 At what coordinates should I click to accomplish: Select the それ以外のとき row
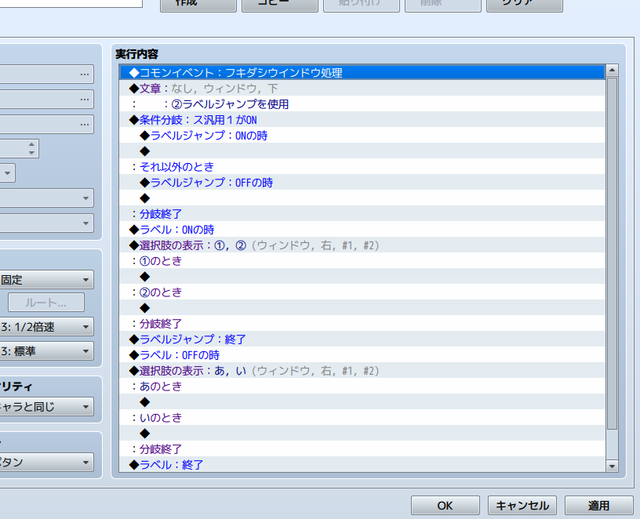pyautogui.click(x=362, y=166)
